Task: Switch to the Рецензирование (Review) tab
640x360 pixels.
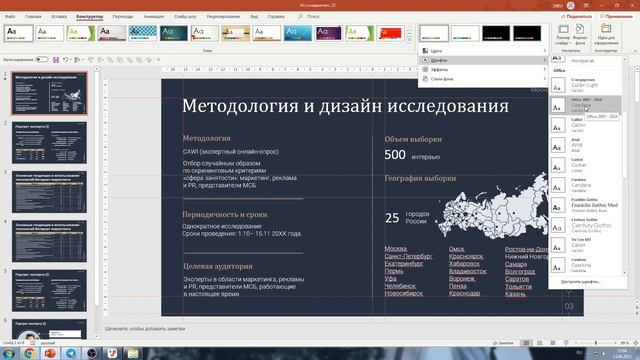Action: click(x=223, y=16)
